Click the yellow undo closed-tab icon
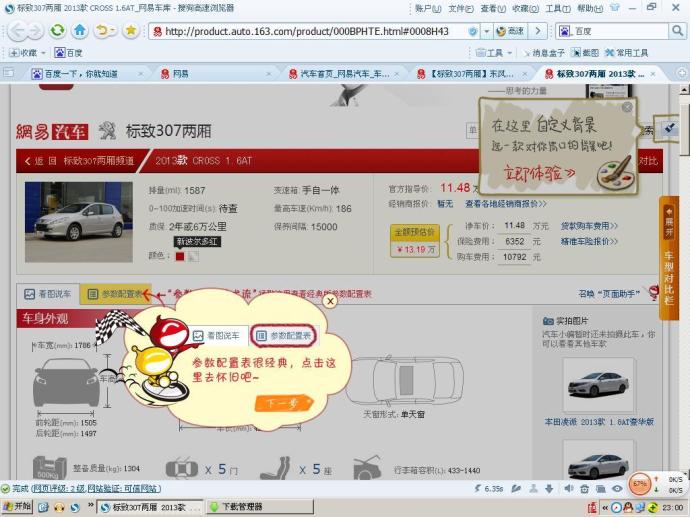The width and height of the screenshot is (690, 517). [103, 30]
